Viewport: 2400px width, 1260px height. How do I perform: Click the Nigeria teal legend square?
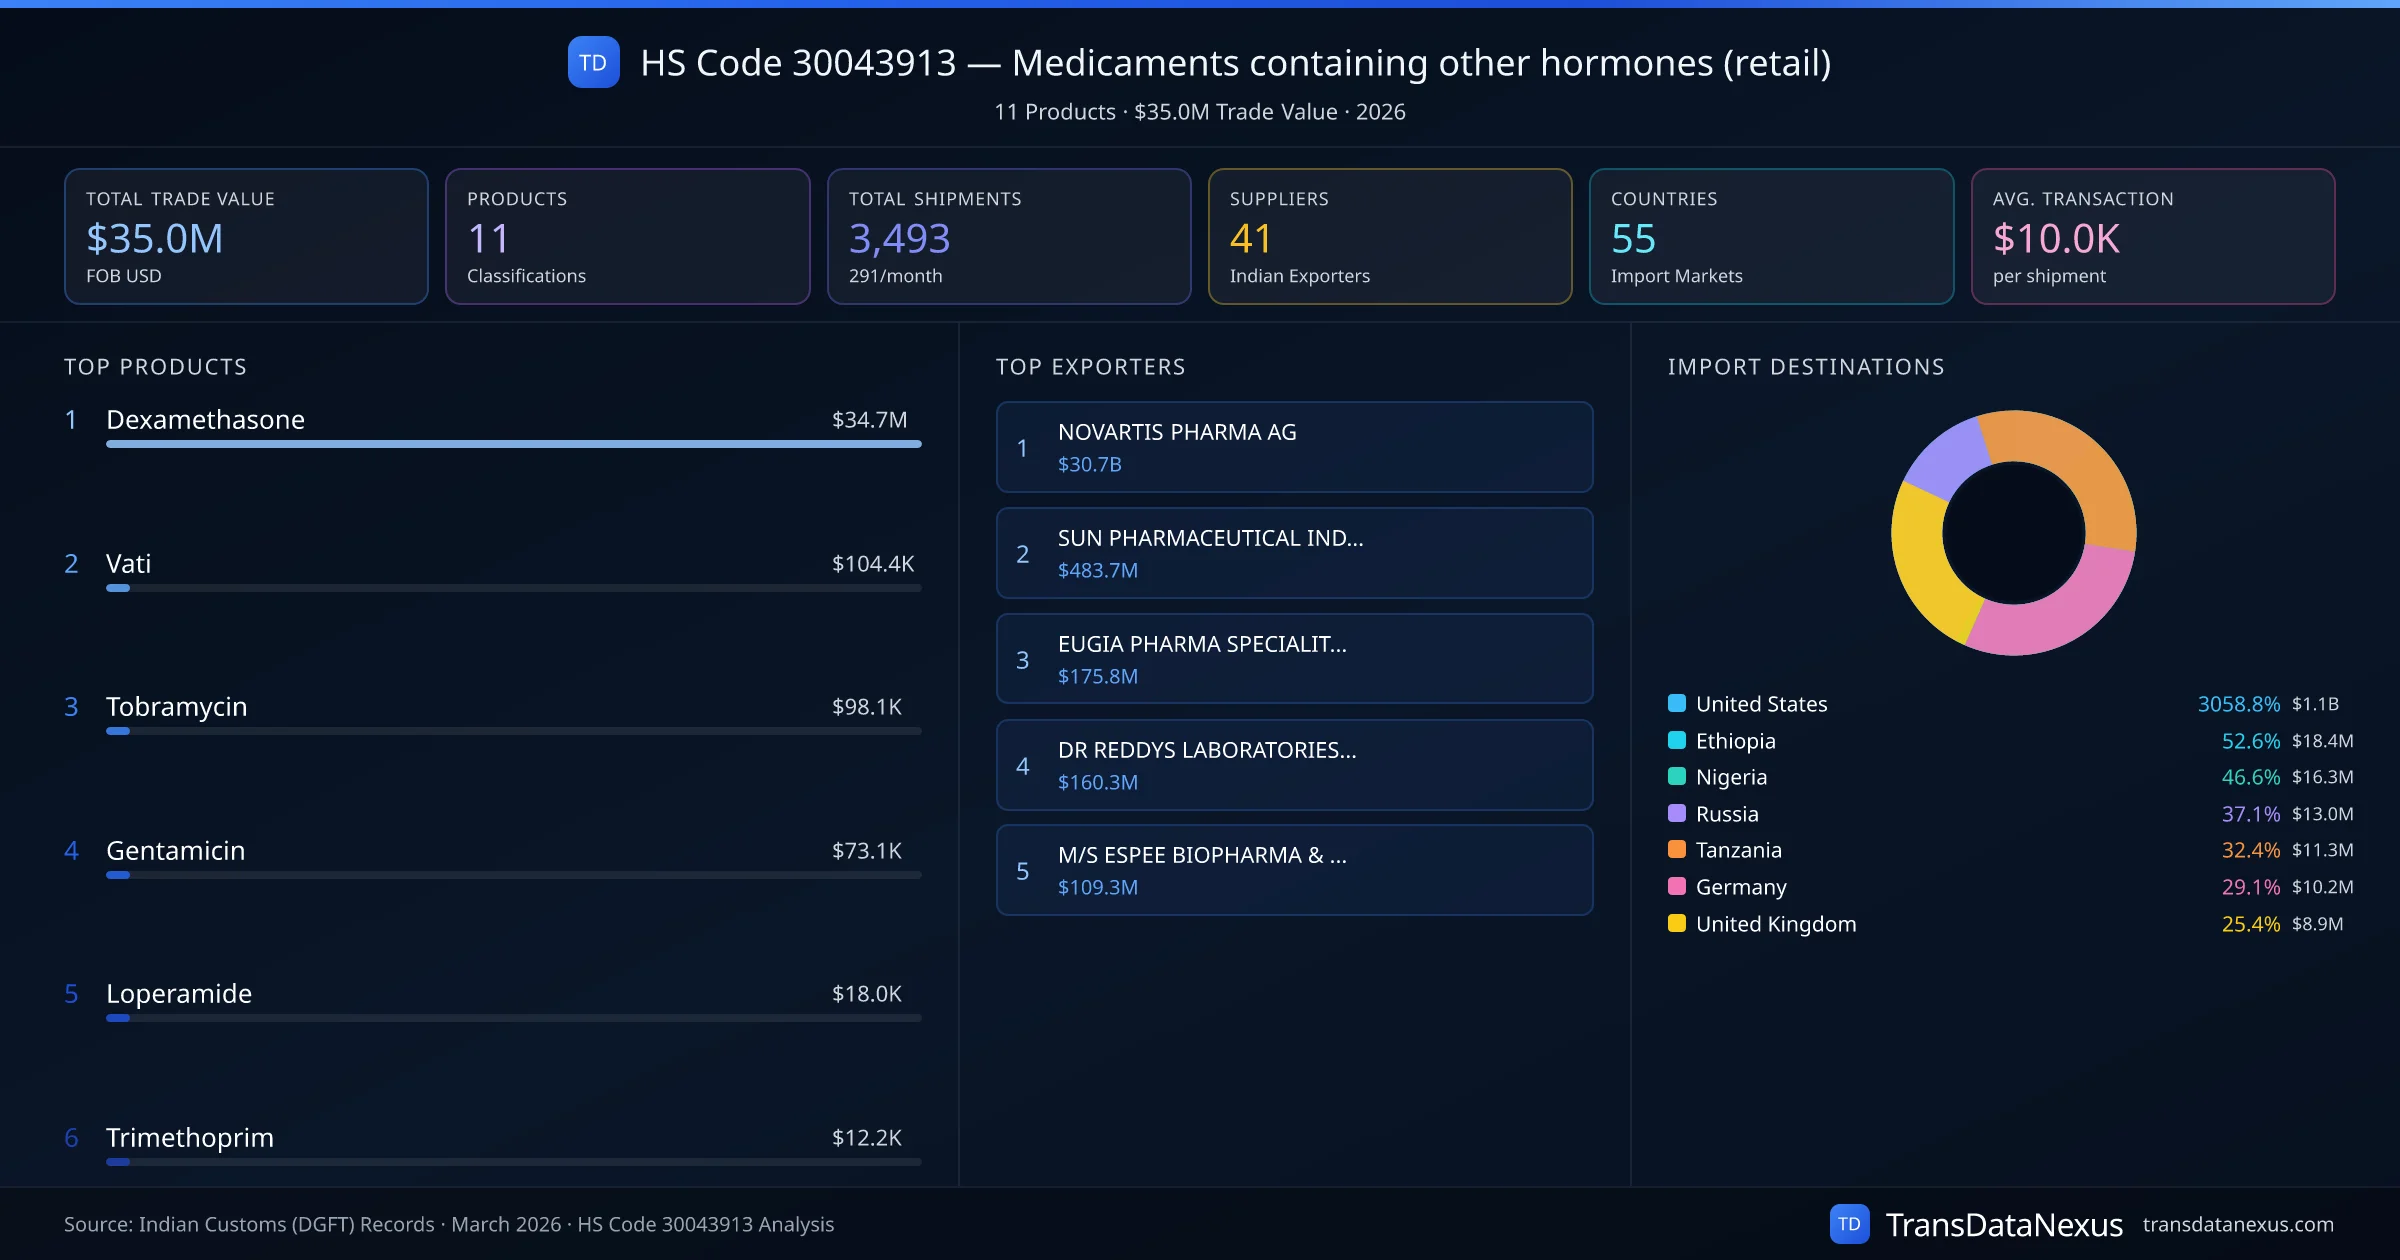[x=1677, y=776]
